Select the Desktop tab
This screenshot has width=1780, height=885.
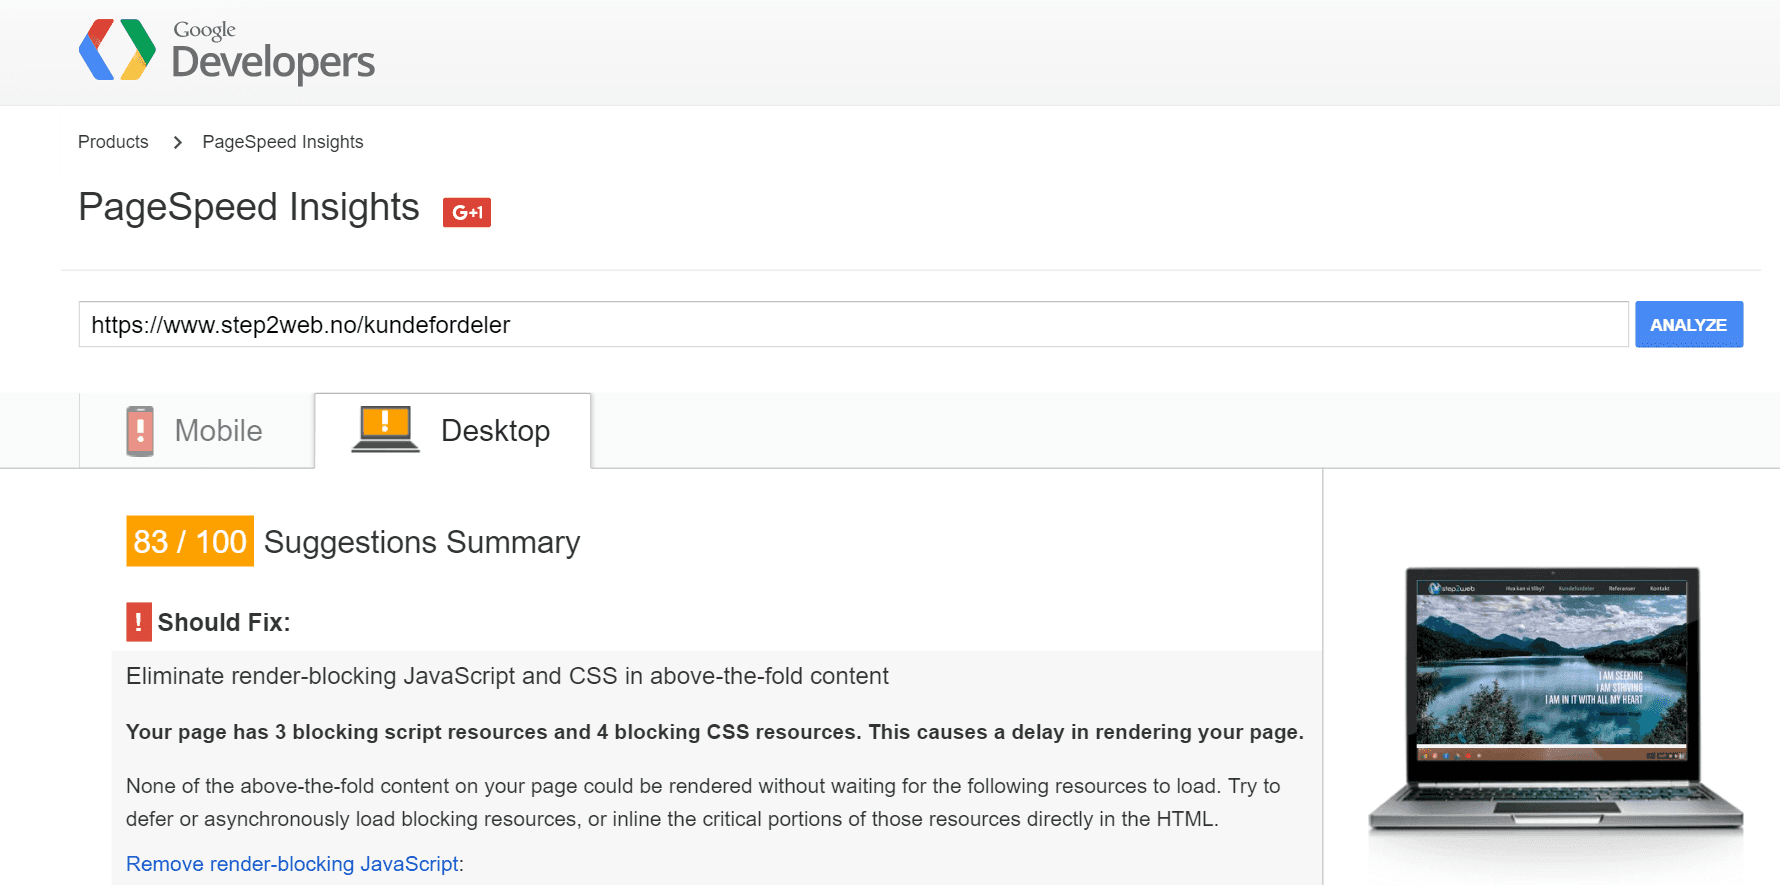tap(453, 431)
